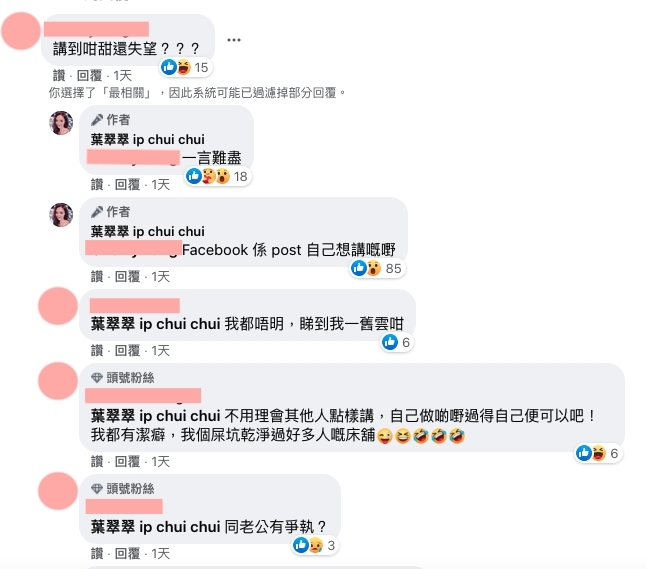The width and height of the screenshot is (646, 569).
Task: Like the 講到咁甜還失望 comment
Action: [x=59, y=75]
